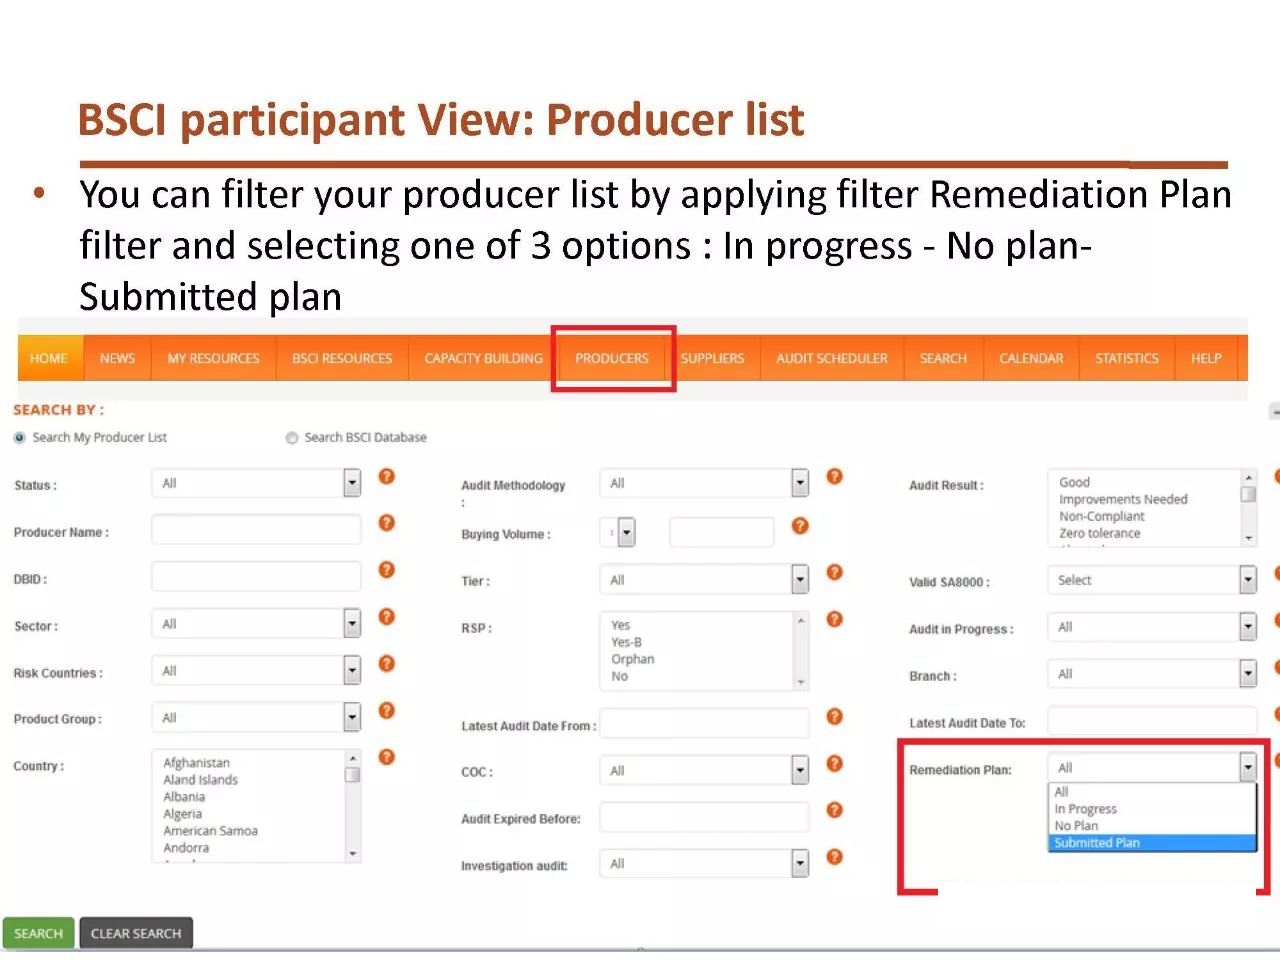
Task: Click the Audit Result list scrollbar
Action: pyautogui.click(x=1248, y=508)
